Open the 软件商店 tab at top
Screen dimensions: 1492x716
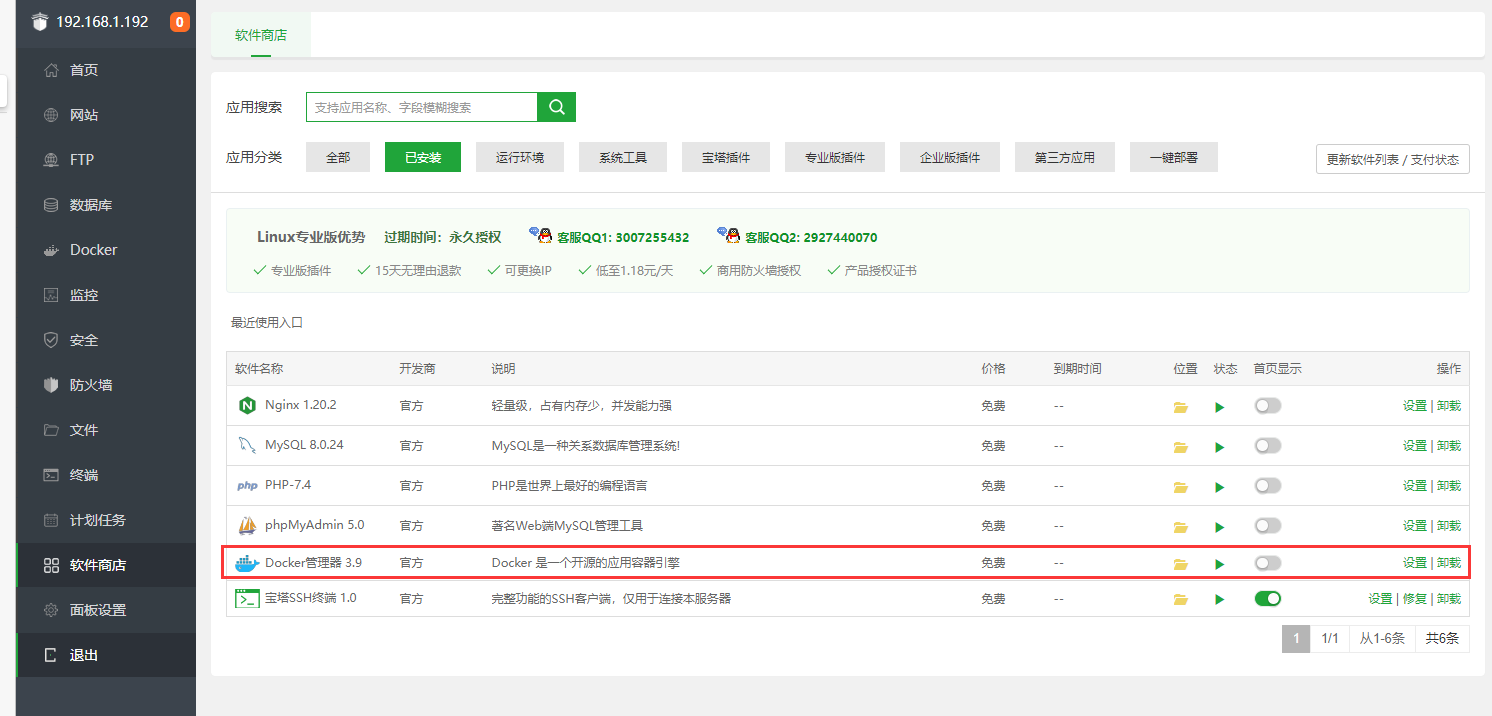point(261,35)
